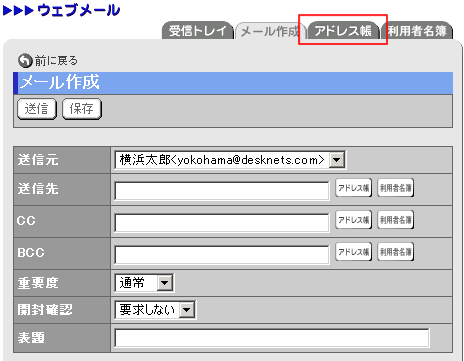Open アドレス帳 for the 送信先 row
The height and width of the screenshot is (361, 464).
pyautogui.click(x=353, y=188)
